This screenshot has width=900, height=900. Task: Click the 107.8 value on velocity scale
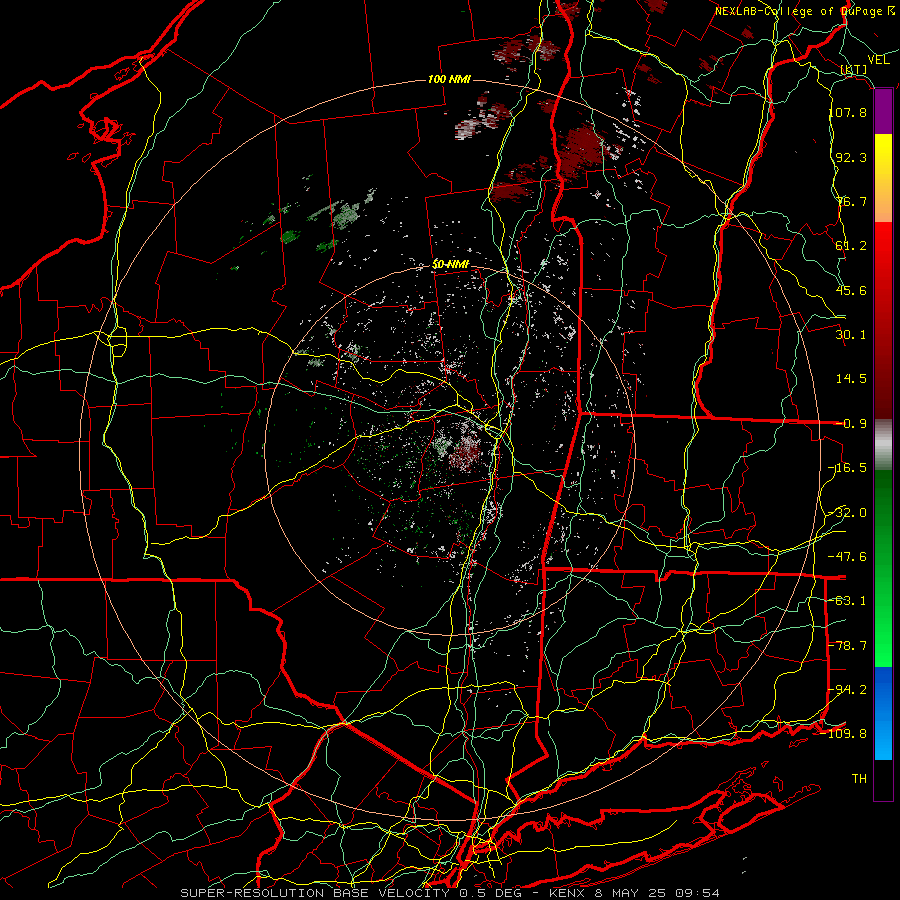[x=848, y=112]
